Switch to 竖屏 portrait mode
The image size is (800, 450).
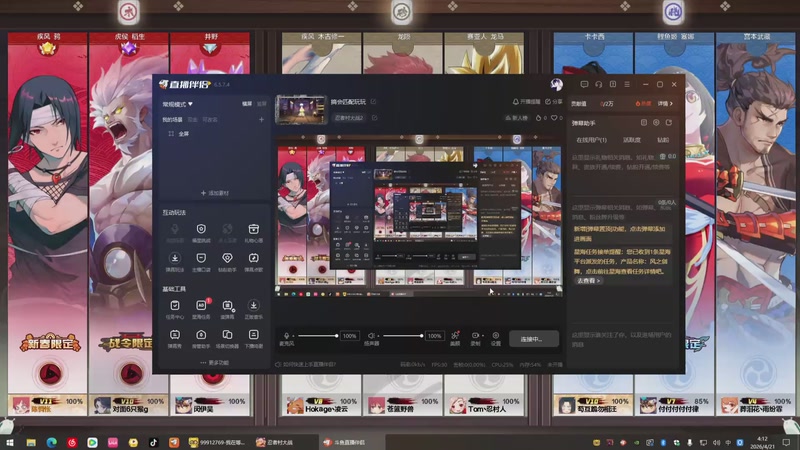tap(262, 104)
